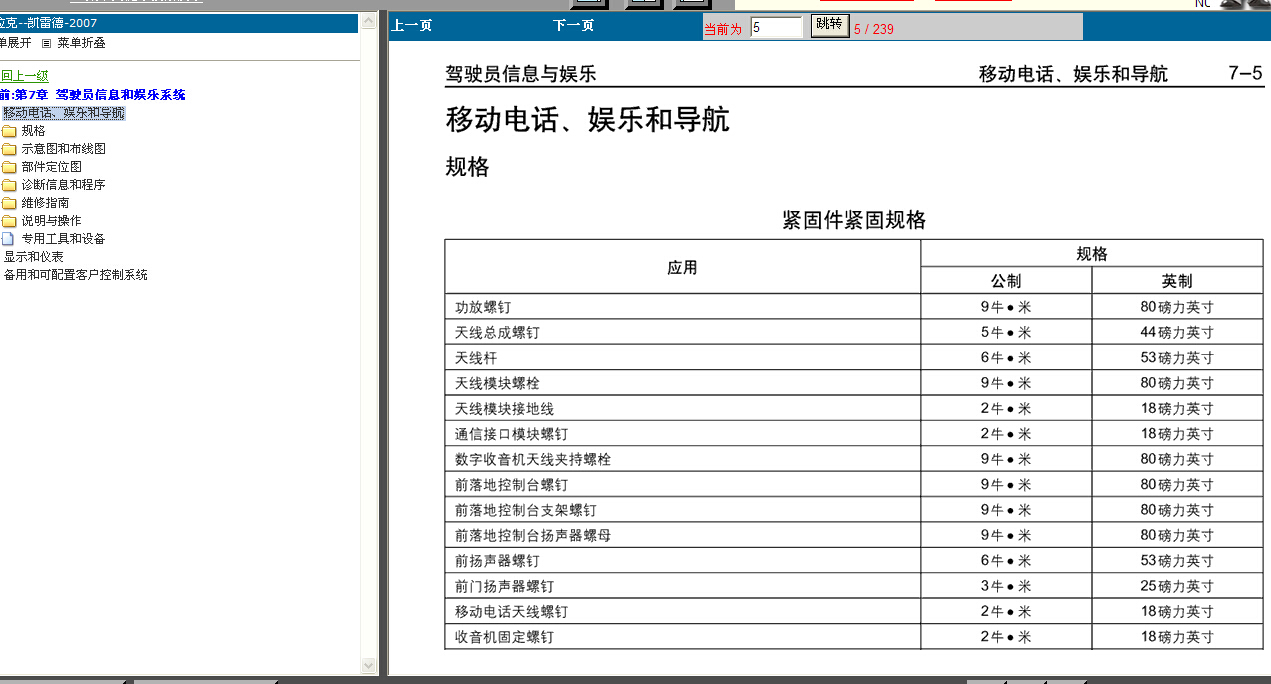Click the 数字收音机天线夹持螺栓 table cell
1271x684 pixels.
(683, 459)
